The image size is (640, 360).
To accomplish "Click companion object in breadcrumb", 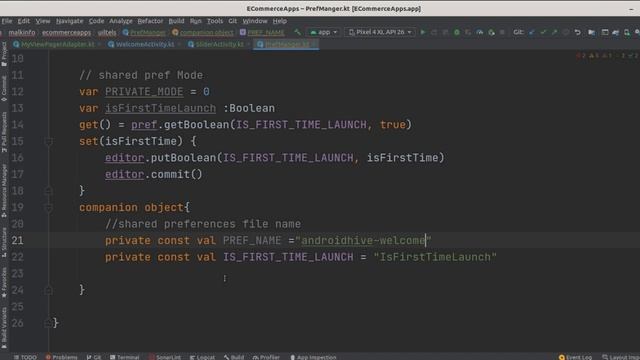I will [x=203, y=32].
